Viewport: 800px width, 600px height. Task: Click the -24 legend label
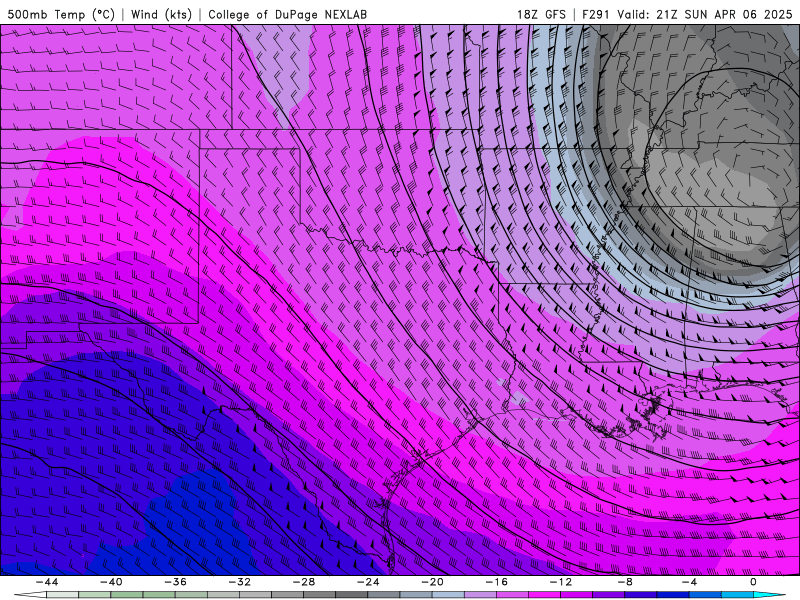pyautogui.click(x=368, y=582)
